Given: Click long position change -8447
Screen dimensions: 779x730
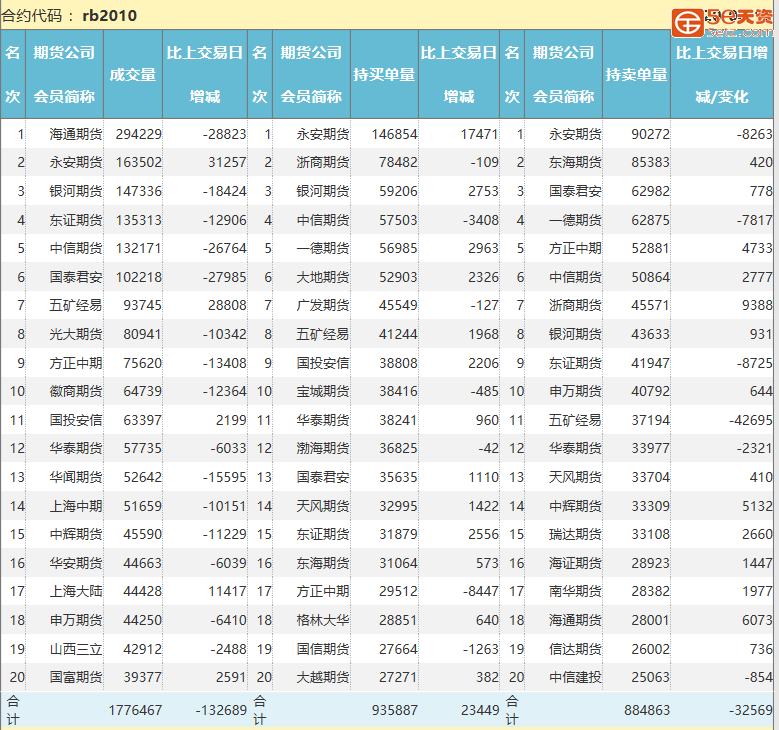Looking at the screenshot, I should click(480, 592).
